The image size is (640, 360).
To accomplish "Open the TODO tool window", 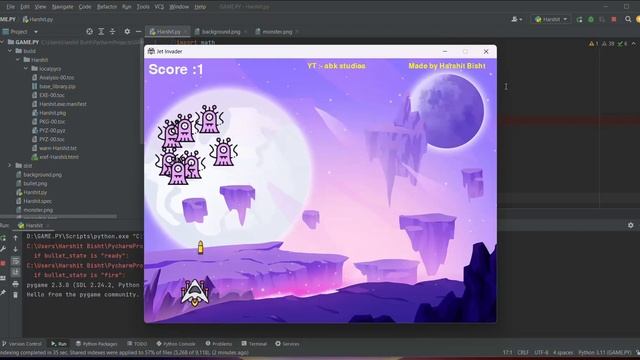I will [x=137, y=344].
